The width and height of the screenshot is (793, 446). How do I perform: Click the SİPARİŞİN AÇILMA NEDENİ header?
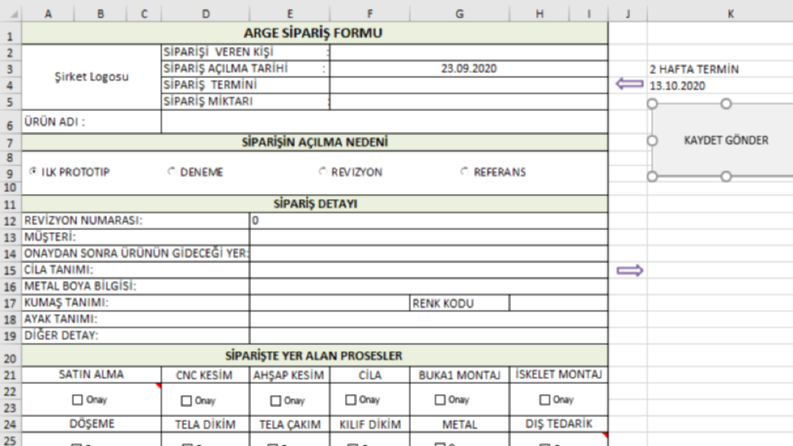(315, 142)
